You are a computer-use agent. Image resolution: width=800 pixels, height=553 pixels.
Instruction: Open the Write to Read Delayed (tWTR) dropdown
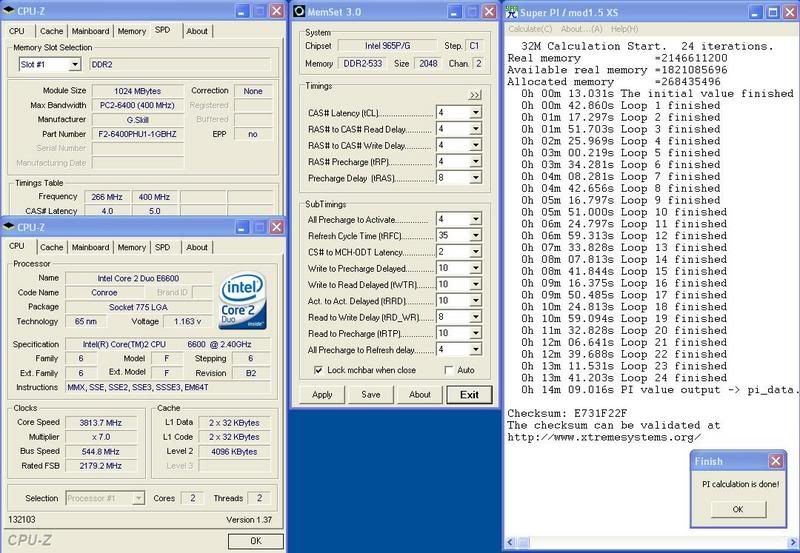click(475, 284)
